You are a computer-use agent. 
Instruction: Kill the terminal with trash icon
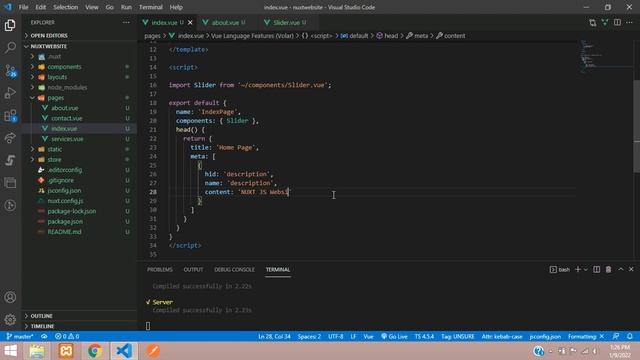click(x=608, y=269)
